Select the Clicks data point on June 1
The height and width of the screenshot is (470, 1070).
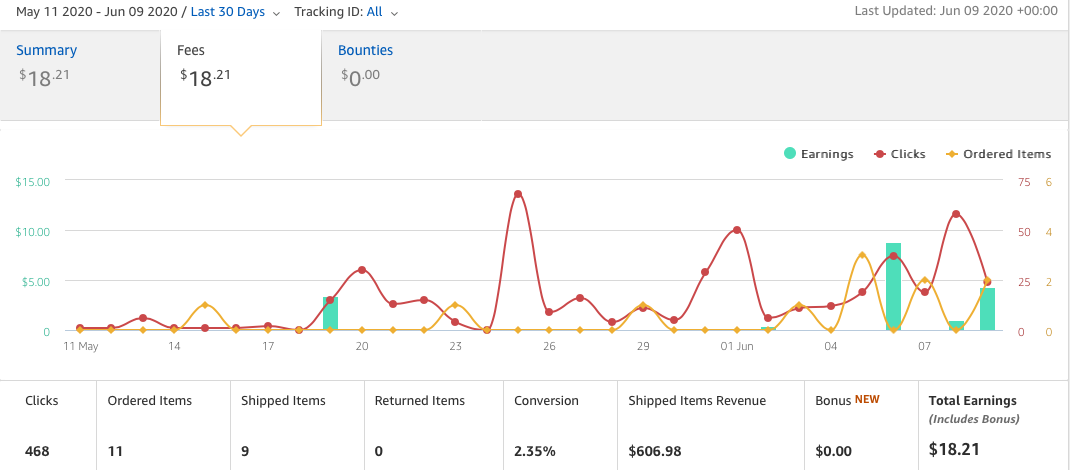pos(737,230)
